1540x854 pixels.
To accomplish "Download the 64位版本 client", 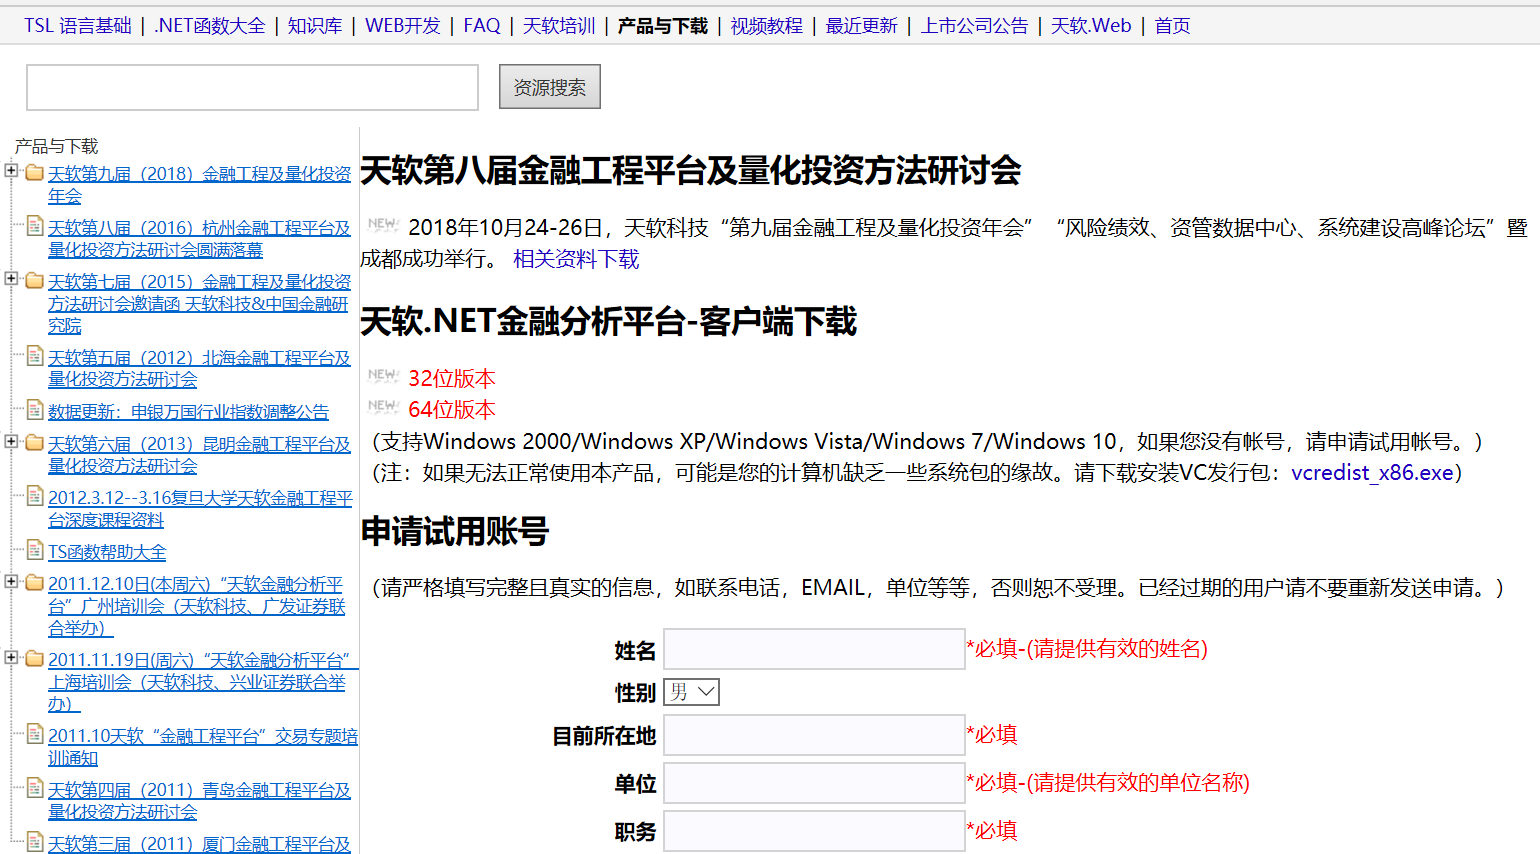I will coord(452,409).
